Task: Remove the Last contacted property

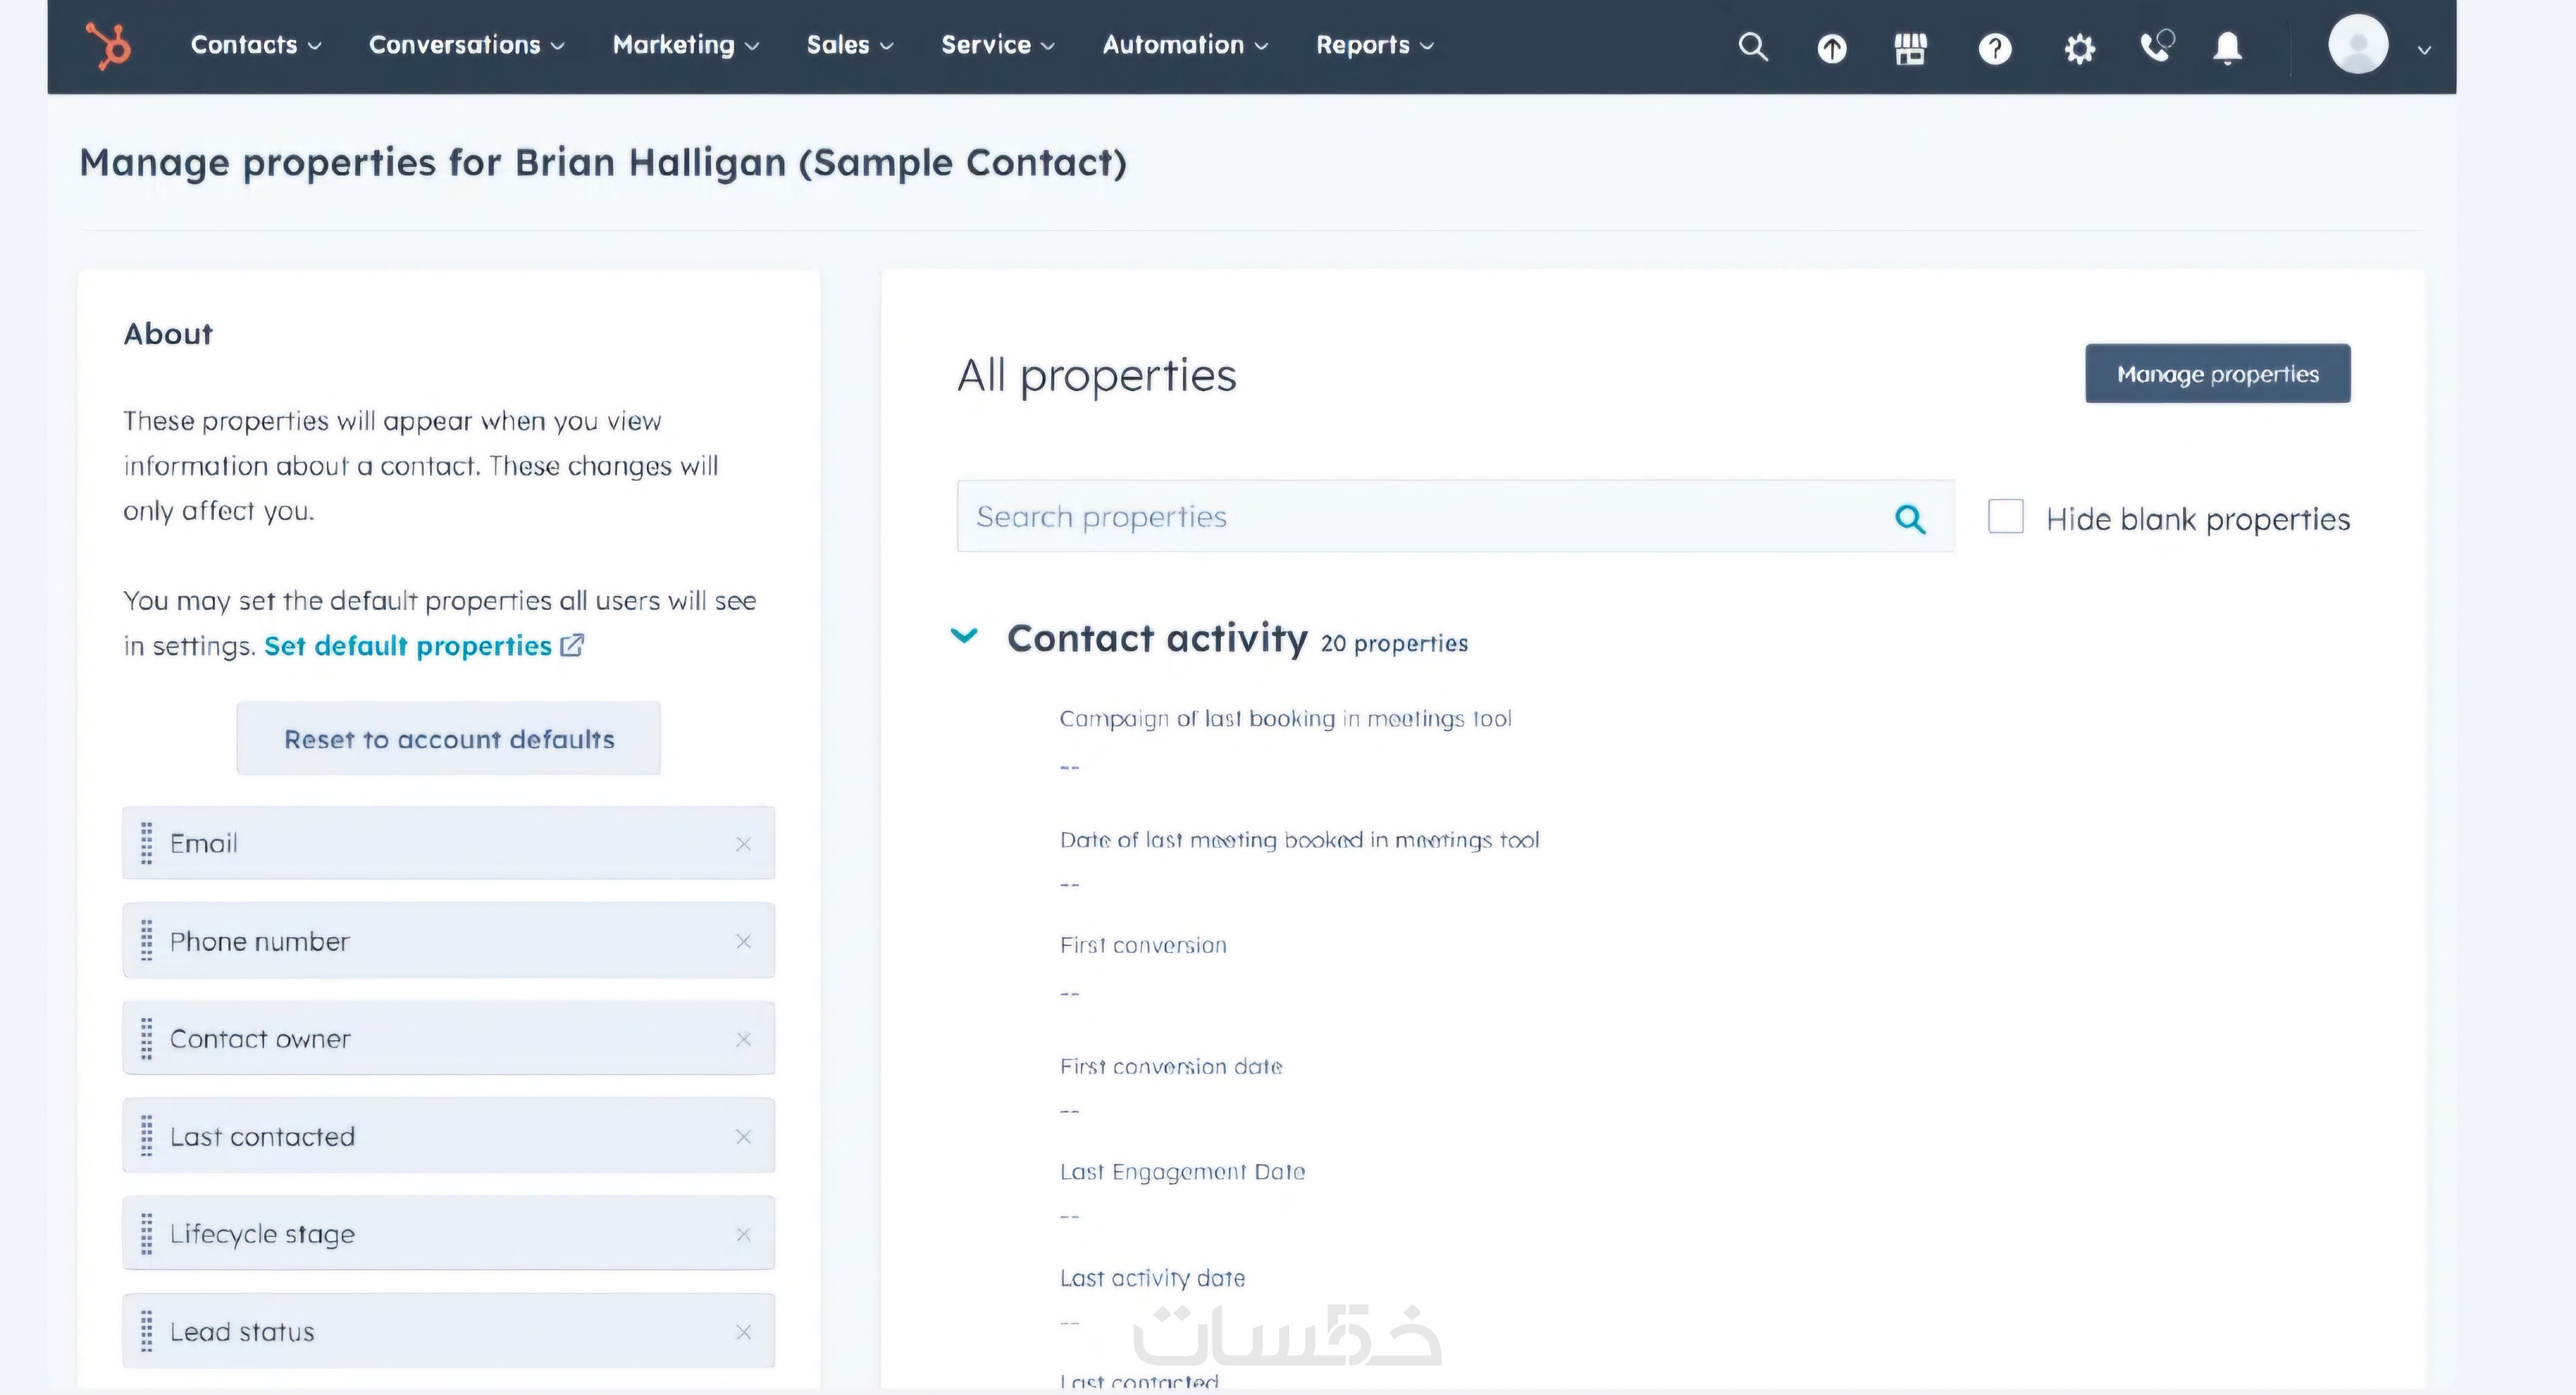Action: [743, 1137]
